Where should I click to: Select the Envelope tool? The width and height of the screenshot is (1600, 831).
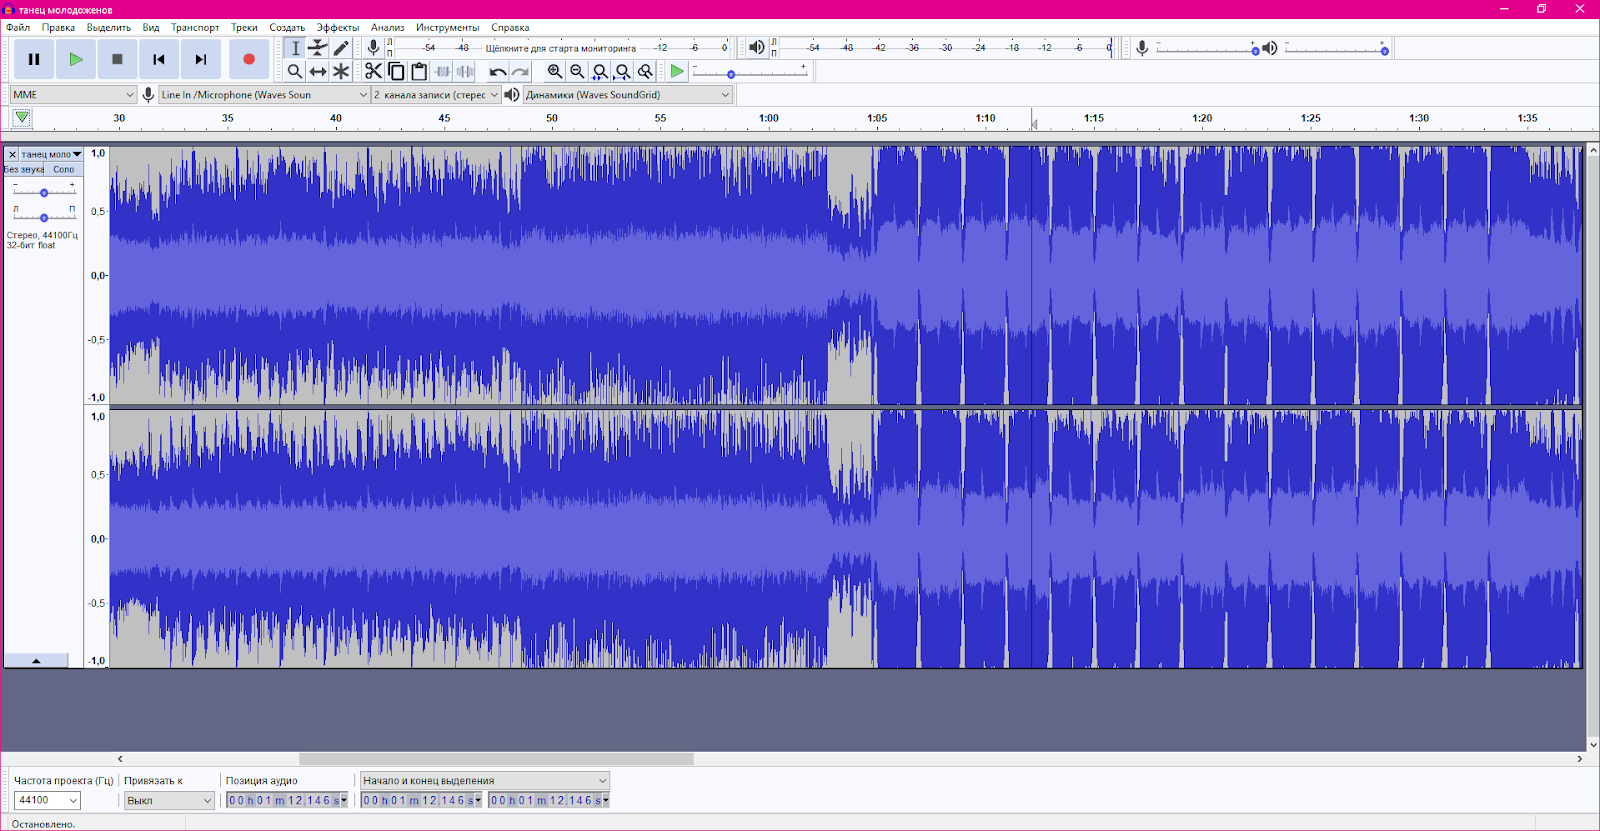tap(318, 48)
